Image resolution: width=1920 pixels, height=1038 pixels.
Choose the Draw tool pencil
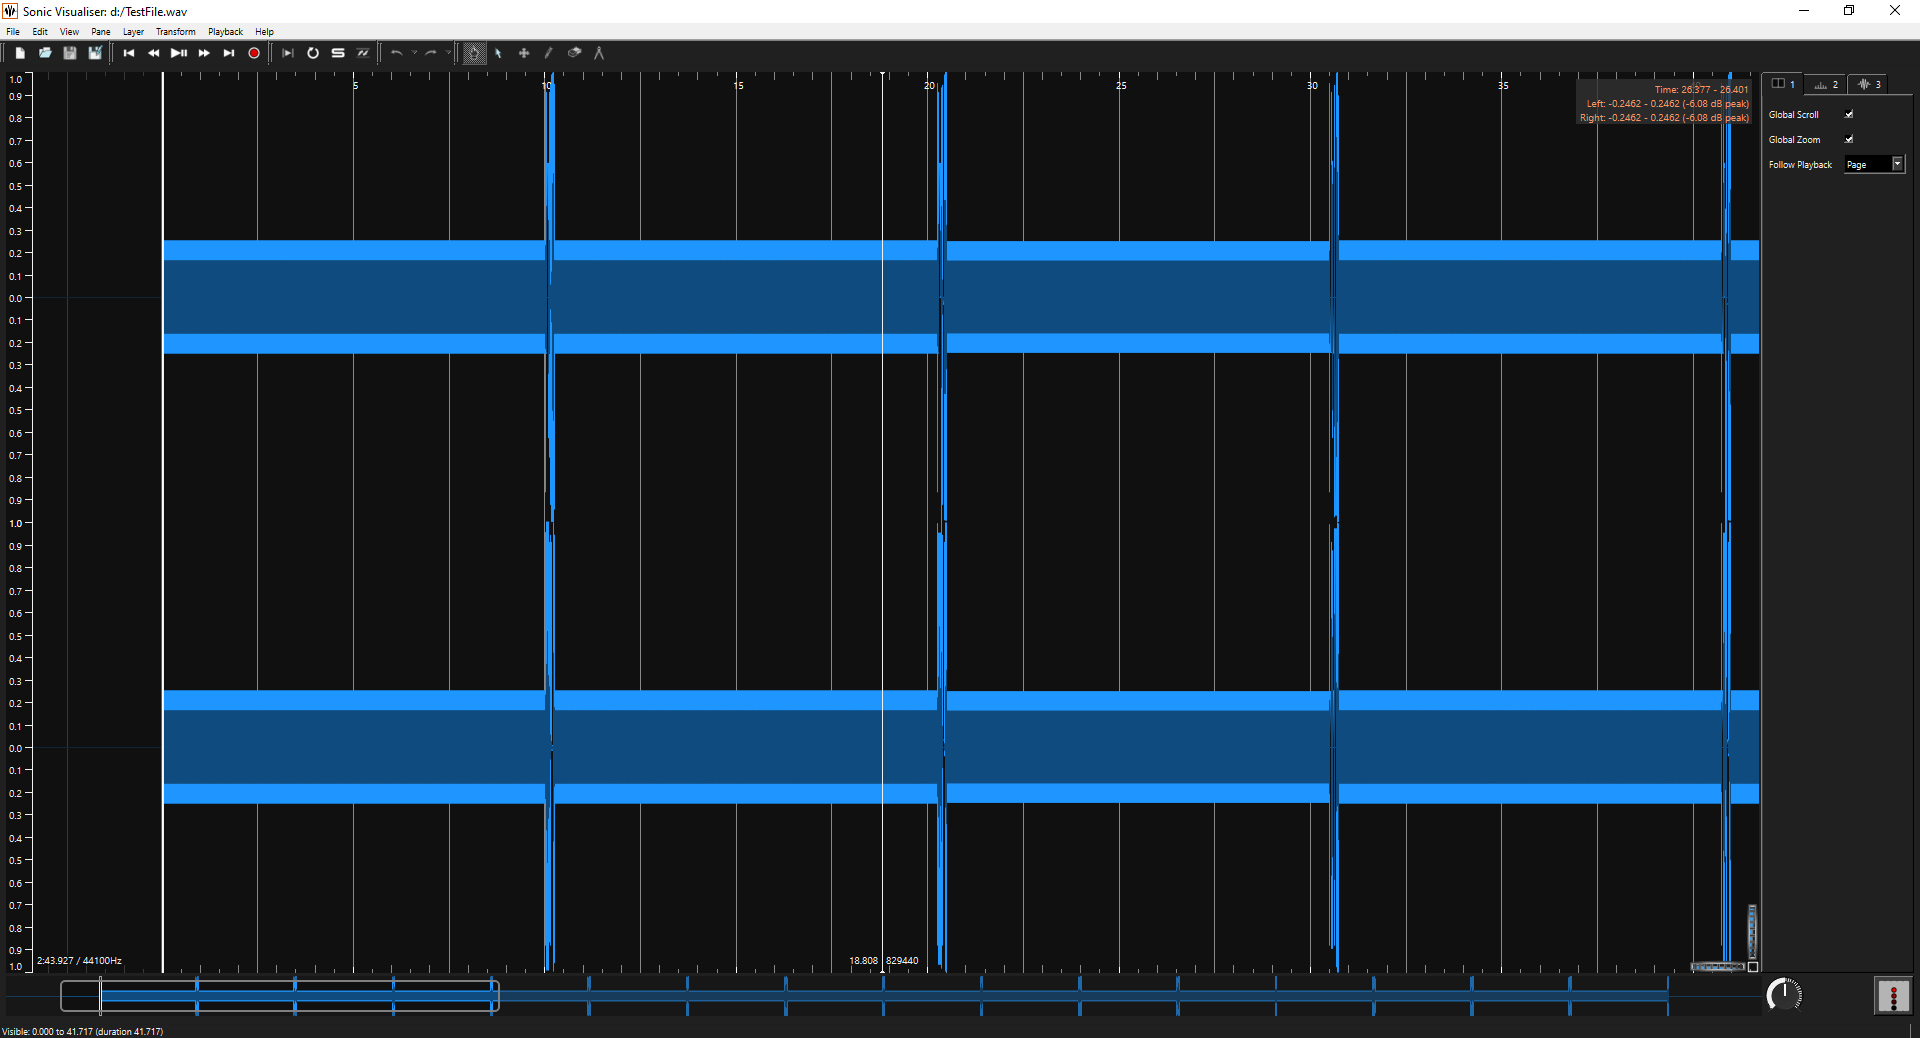(x=548, y=53)
